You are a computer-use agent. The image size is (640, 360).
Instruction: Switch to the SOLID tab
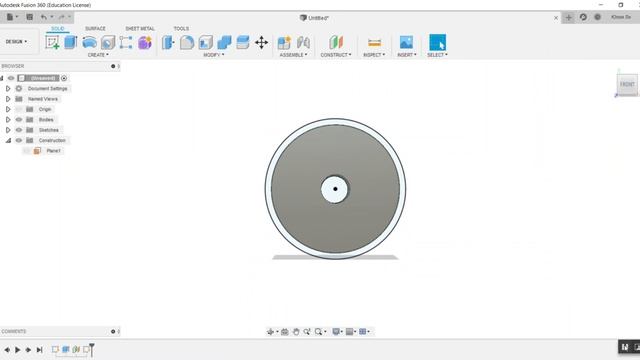58,29
